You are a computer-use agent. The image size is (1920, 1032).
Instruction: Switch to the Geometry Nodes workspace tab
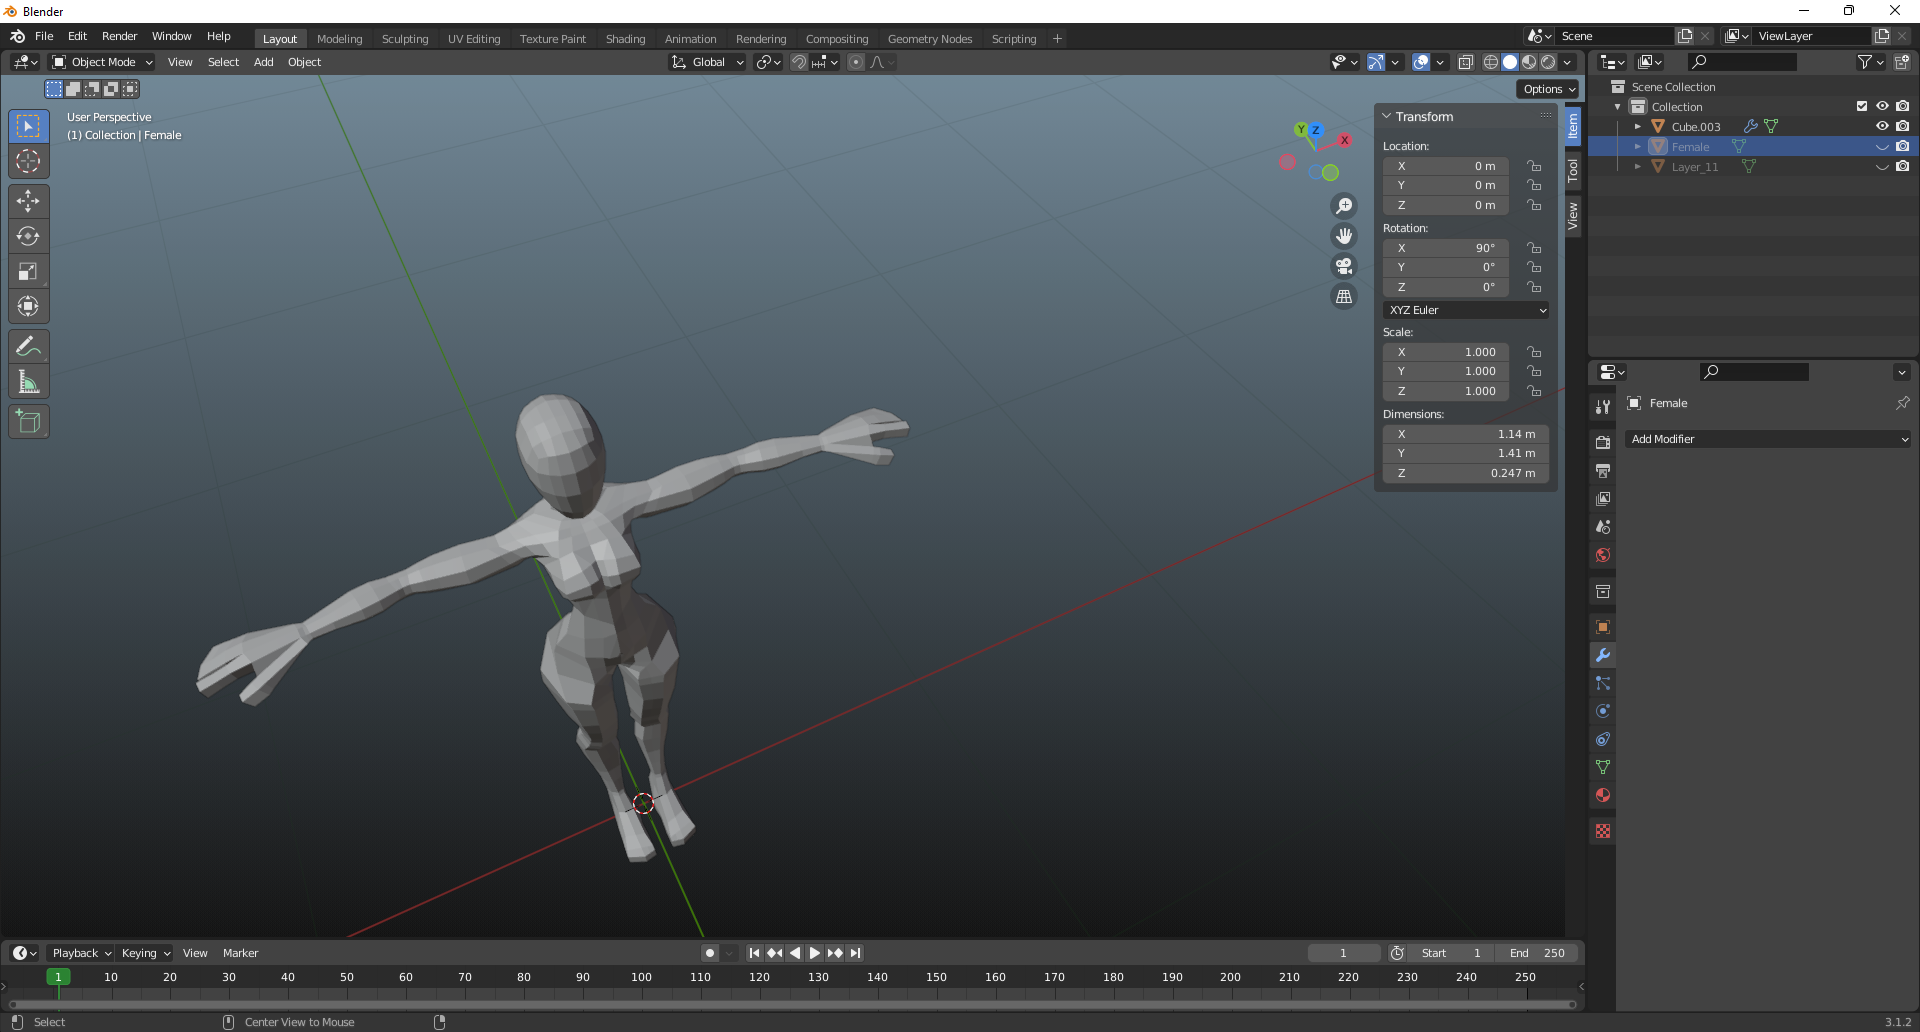pyautogui.click(x=930, y=39)
